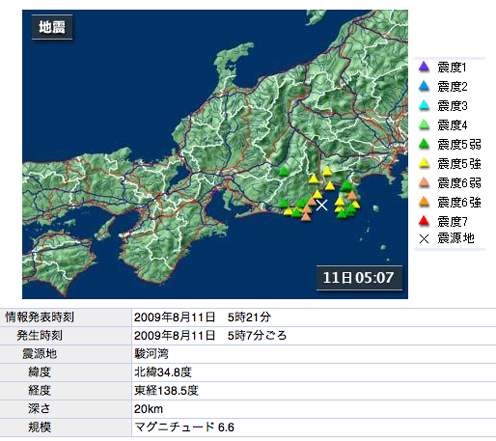Click the 東経138.5度 longitude cell
The image size is (496, 441).
[x=314, y=391]
